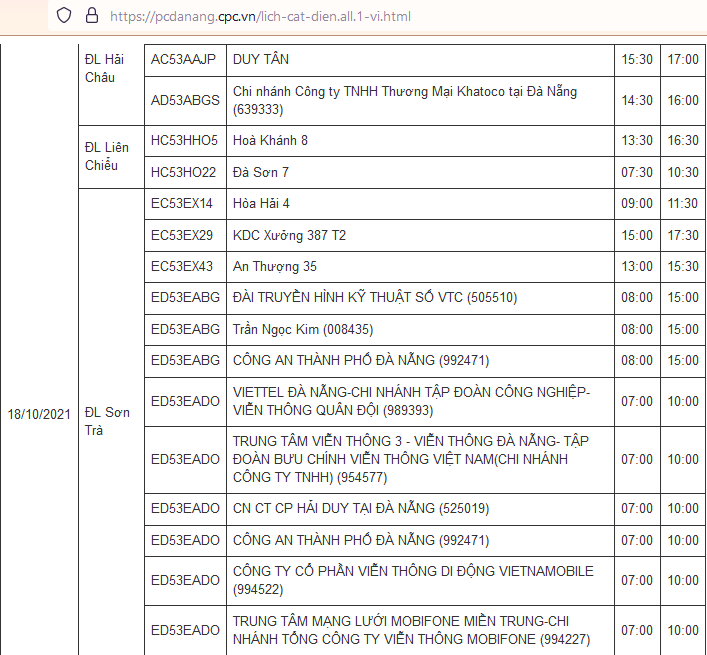This screenshot has height=655, width=707.
Task: Click start time 09:00 of Hòa Hải 4
Action: click(x=637, y=203)
